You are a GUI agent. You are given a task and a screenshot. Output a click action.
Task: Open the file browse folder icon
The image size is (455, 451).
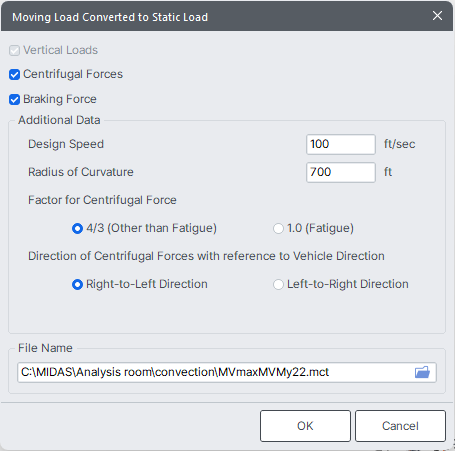pos(422,372)
